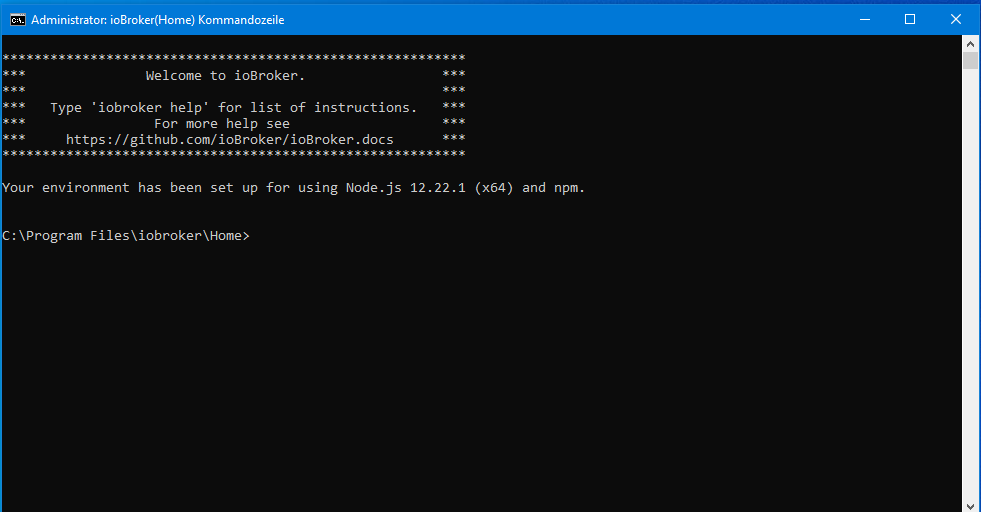Maximize the ioBroker Kommandozeile window
The image size is (981, 512).
point(910,19)
